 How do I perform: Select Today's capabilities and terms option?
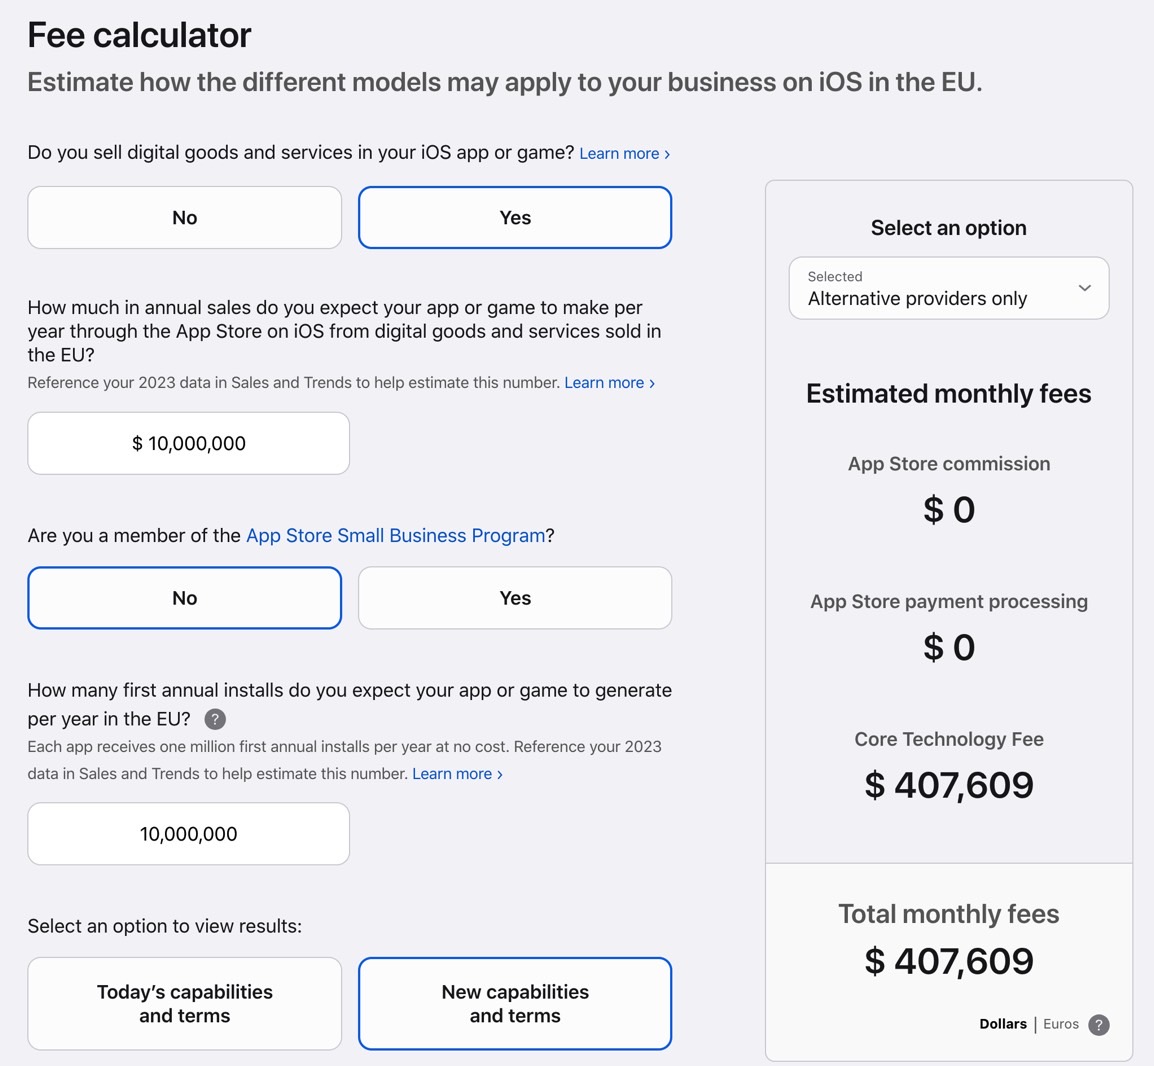coord(185,1003)
